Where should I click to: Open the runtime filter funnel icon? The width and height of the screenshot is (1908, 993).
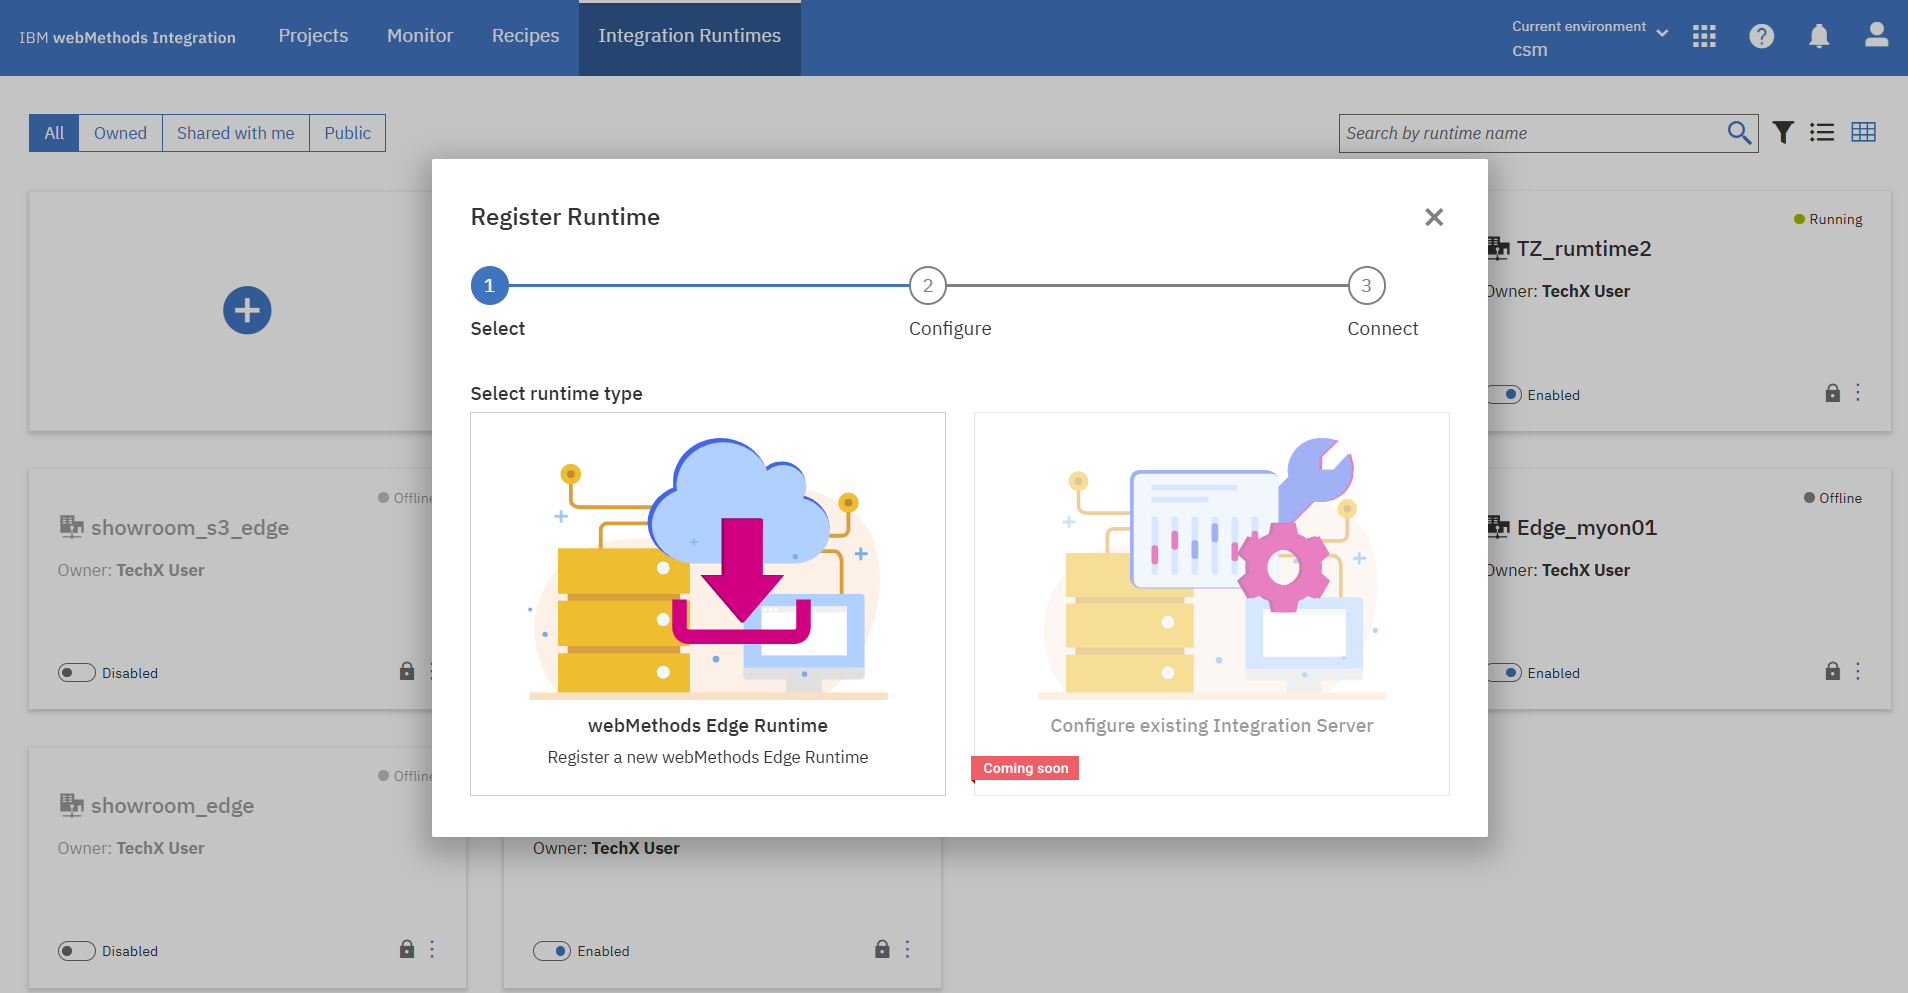1783,133
